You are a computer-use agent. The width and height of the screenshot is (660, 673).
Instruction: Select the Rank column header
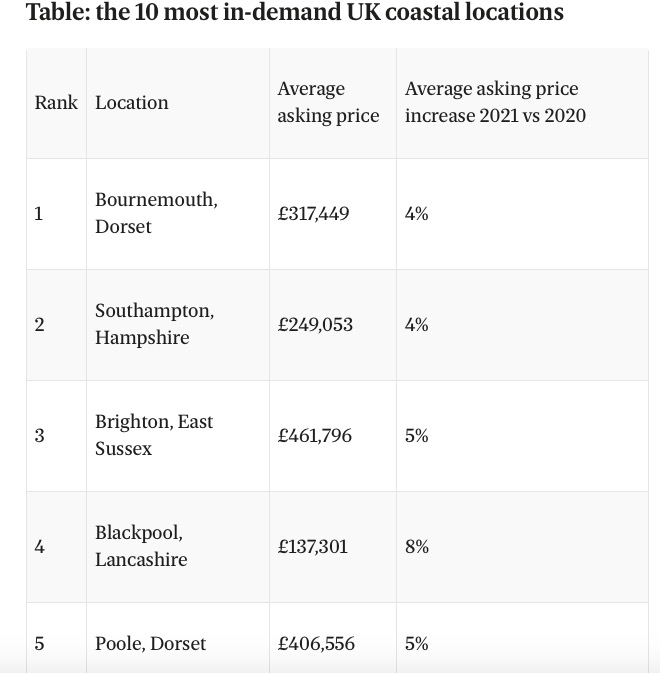(56, 103)
